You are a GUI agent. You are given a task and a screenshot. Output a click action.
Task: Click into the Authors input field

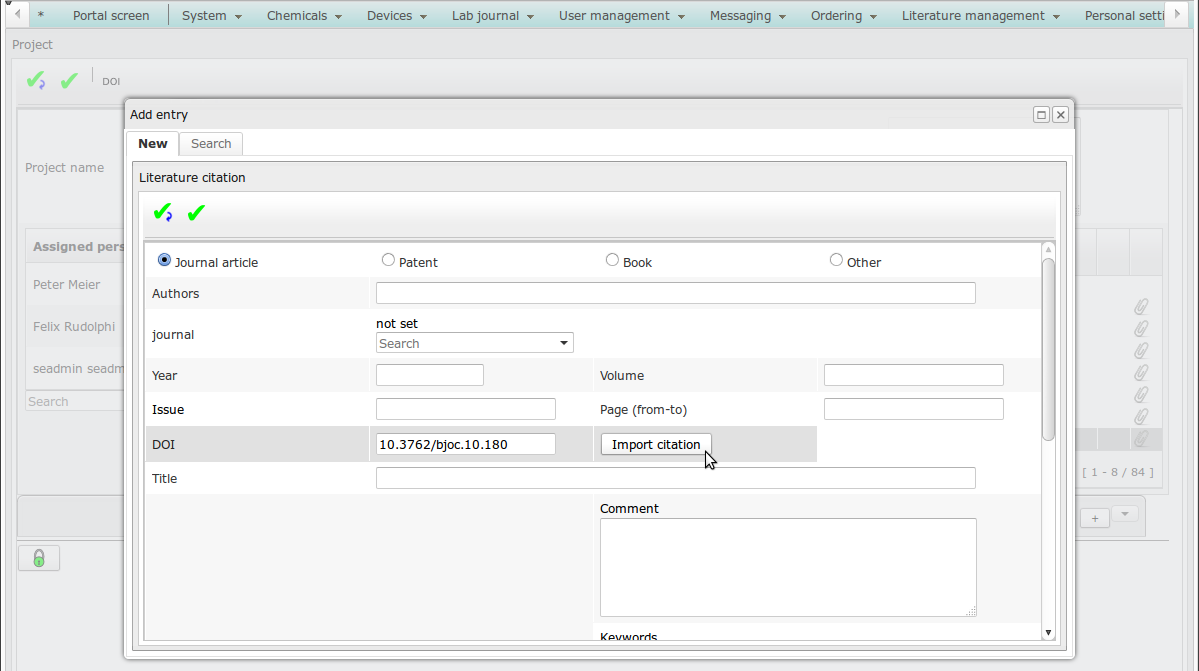coord(675,293)
